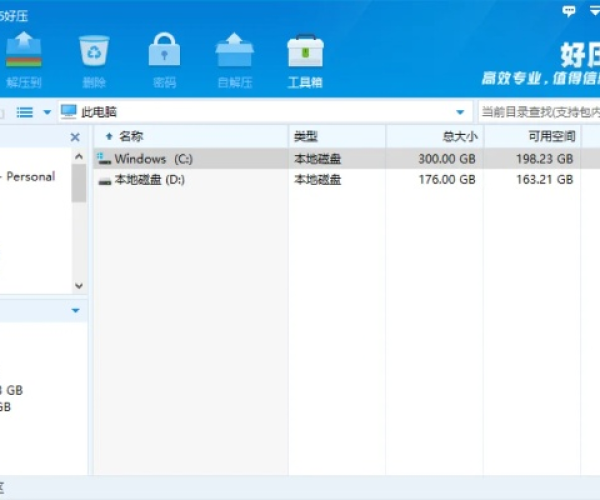Close the left sidebar panel
The width and height of the screenshot is (600, 500).
click(75, 137)
